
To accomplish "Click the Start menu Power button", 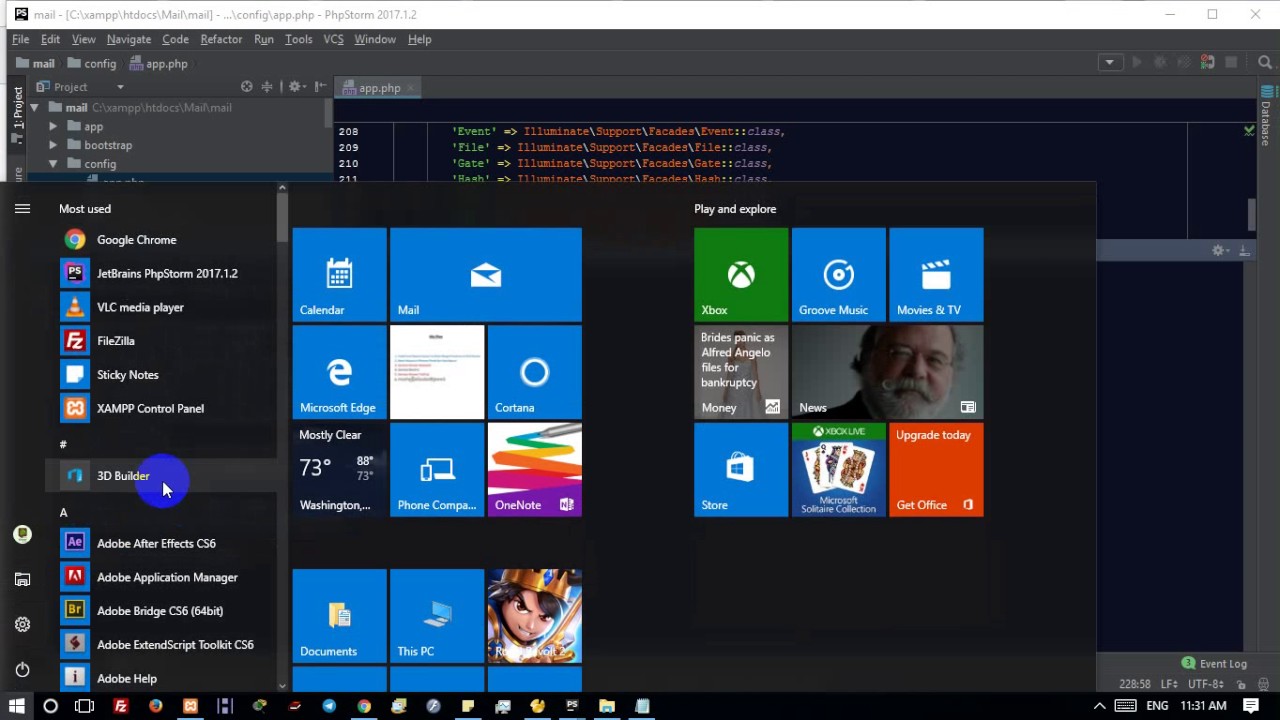I will [22, 670].
